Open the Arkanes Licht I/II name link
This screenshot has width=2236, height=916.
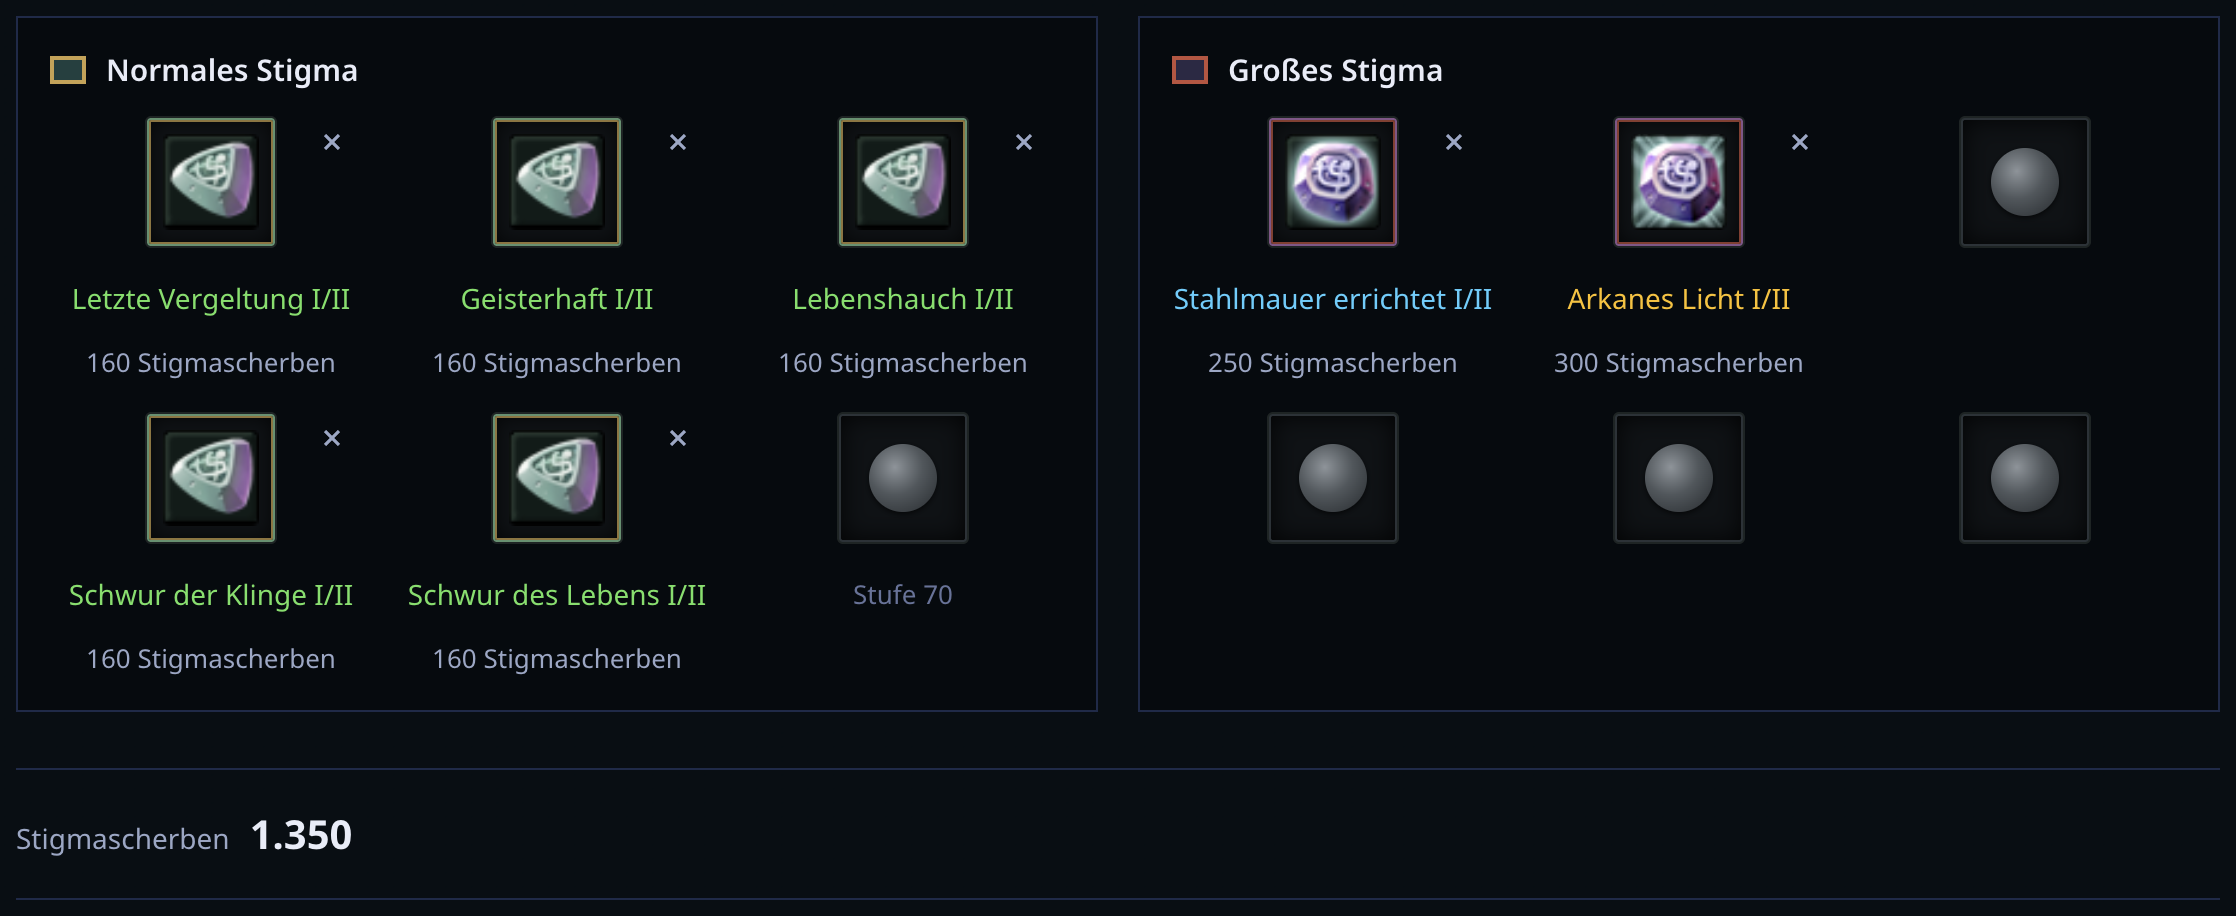1679,299
